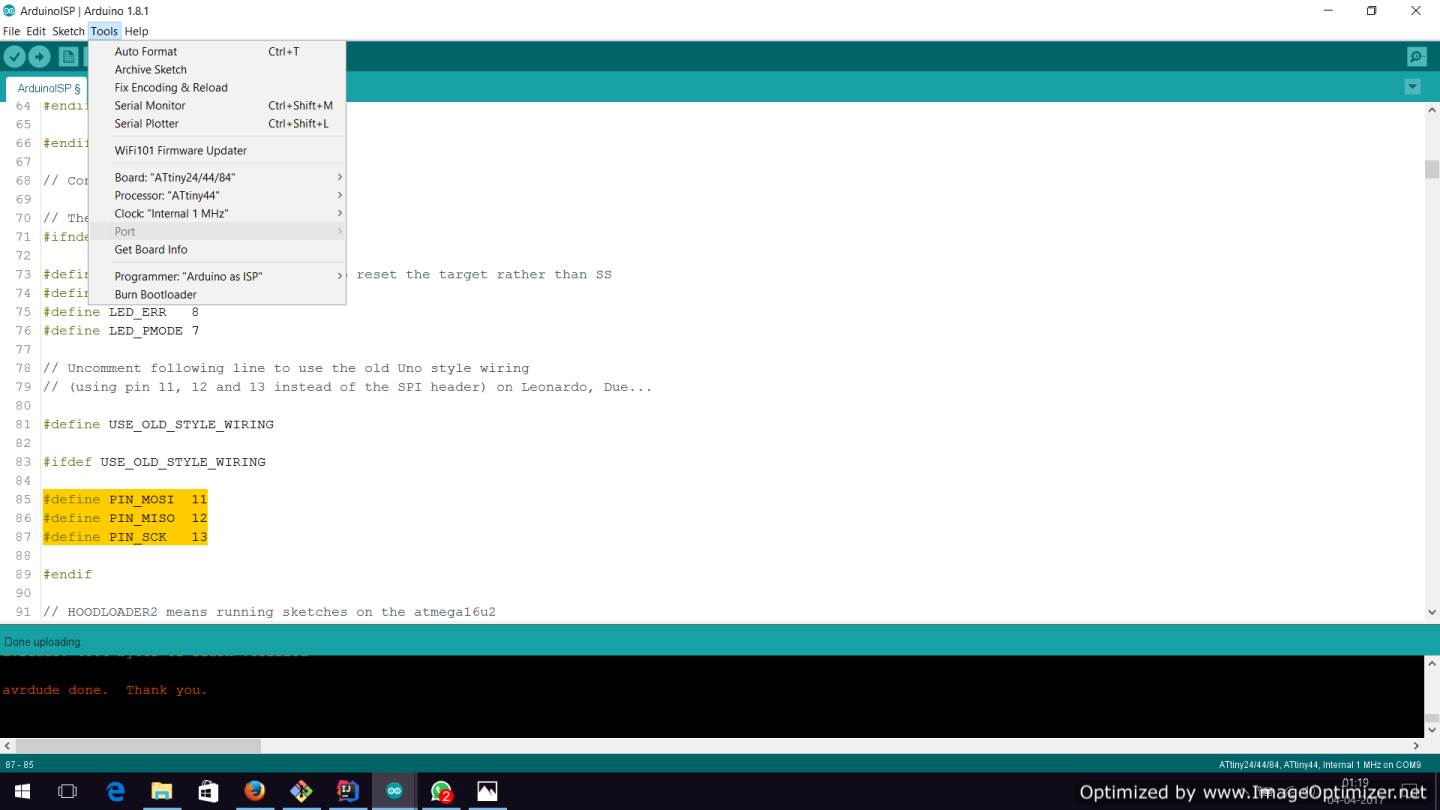Click the HOODLOADER2 comment line
This screenshot has width=1440, height=810.
point(269,612)
